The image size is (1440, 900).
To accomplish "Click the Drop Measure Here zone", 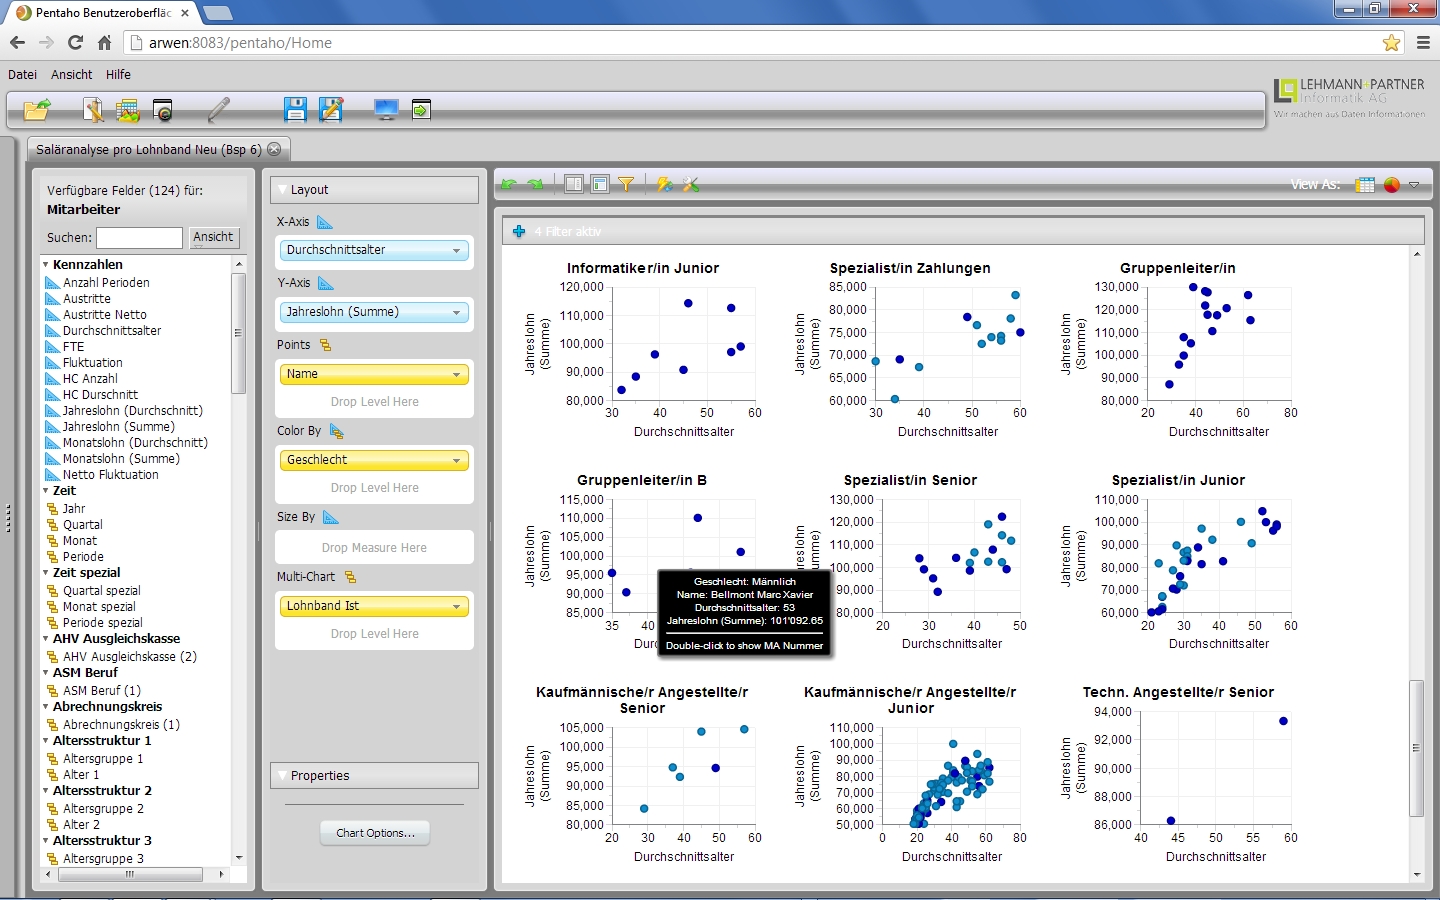I will 374,548.
